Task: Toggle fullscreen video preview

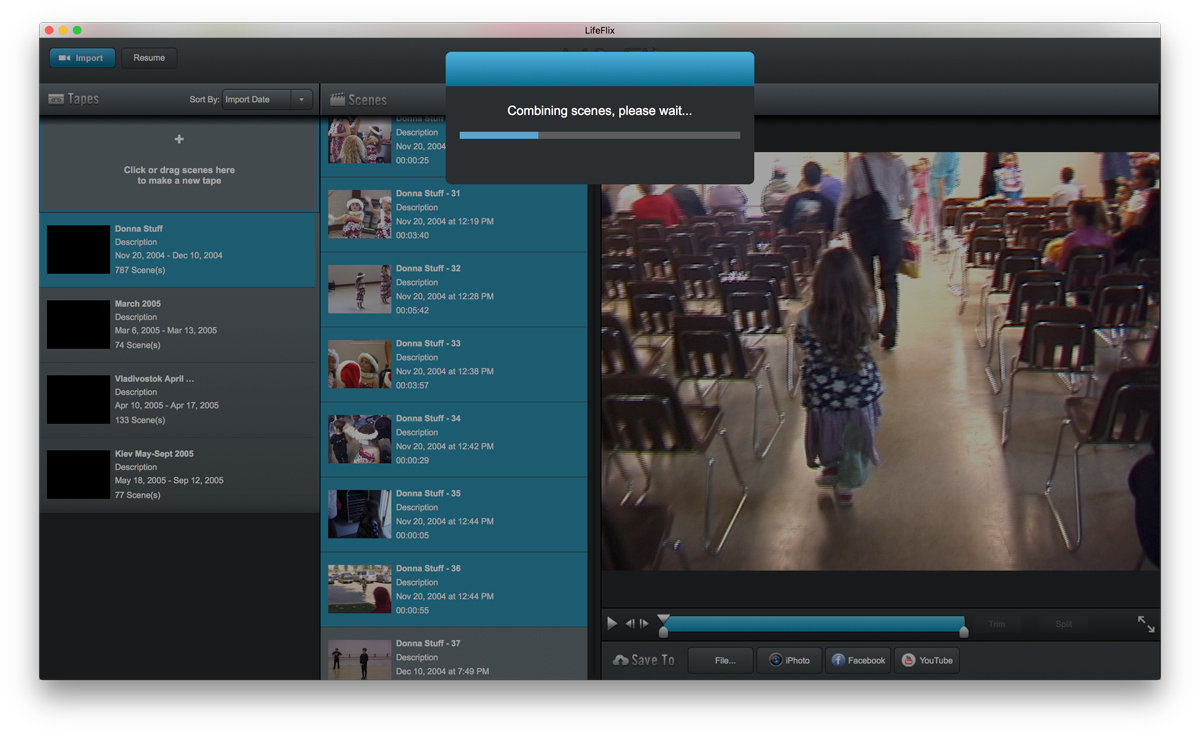Action: [1146, 624]
